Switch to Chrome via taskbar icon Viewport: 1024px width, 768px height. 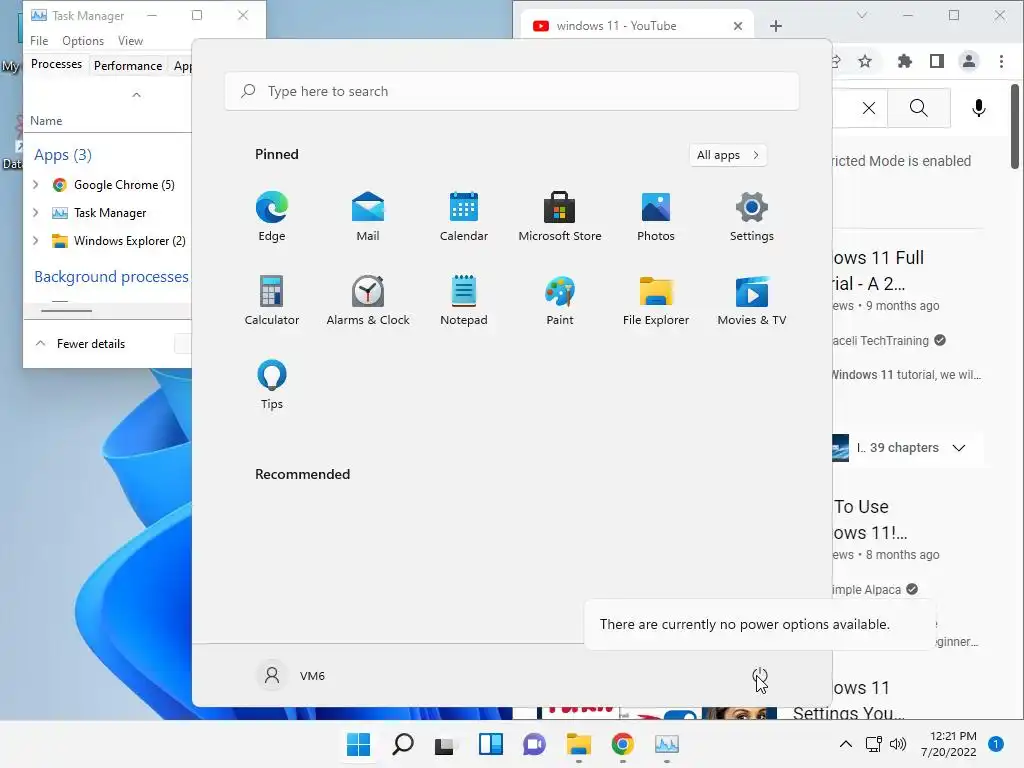pos(622,744)
